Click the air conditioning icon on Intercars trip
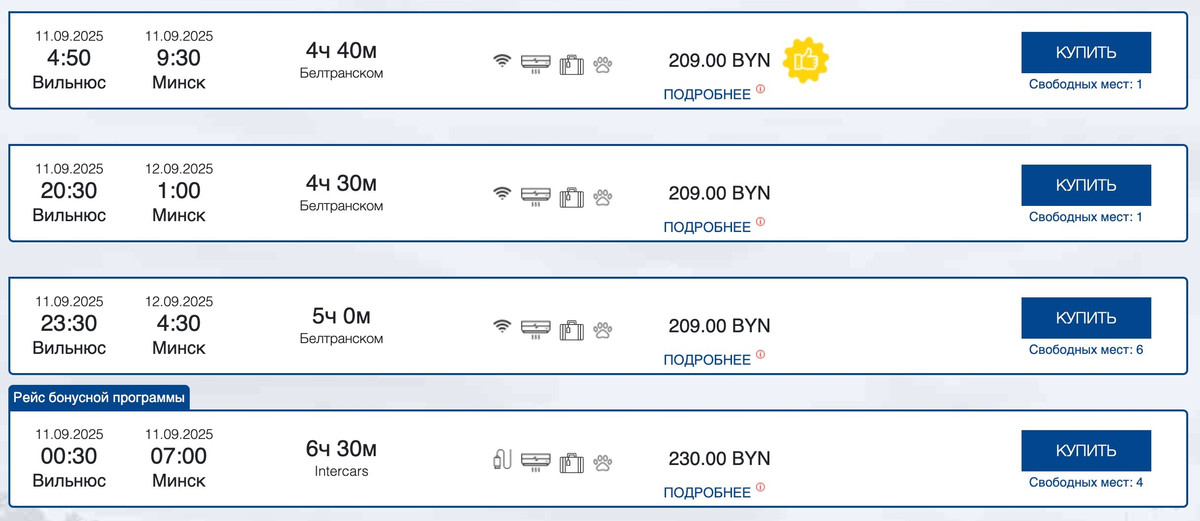This screenshot has height=521, width=1200. click(x=536, y=461)
